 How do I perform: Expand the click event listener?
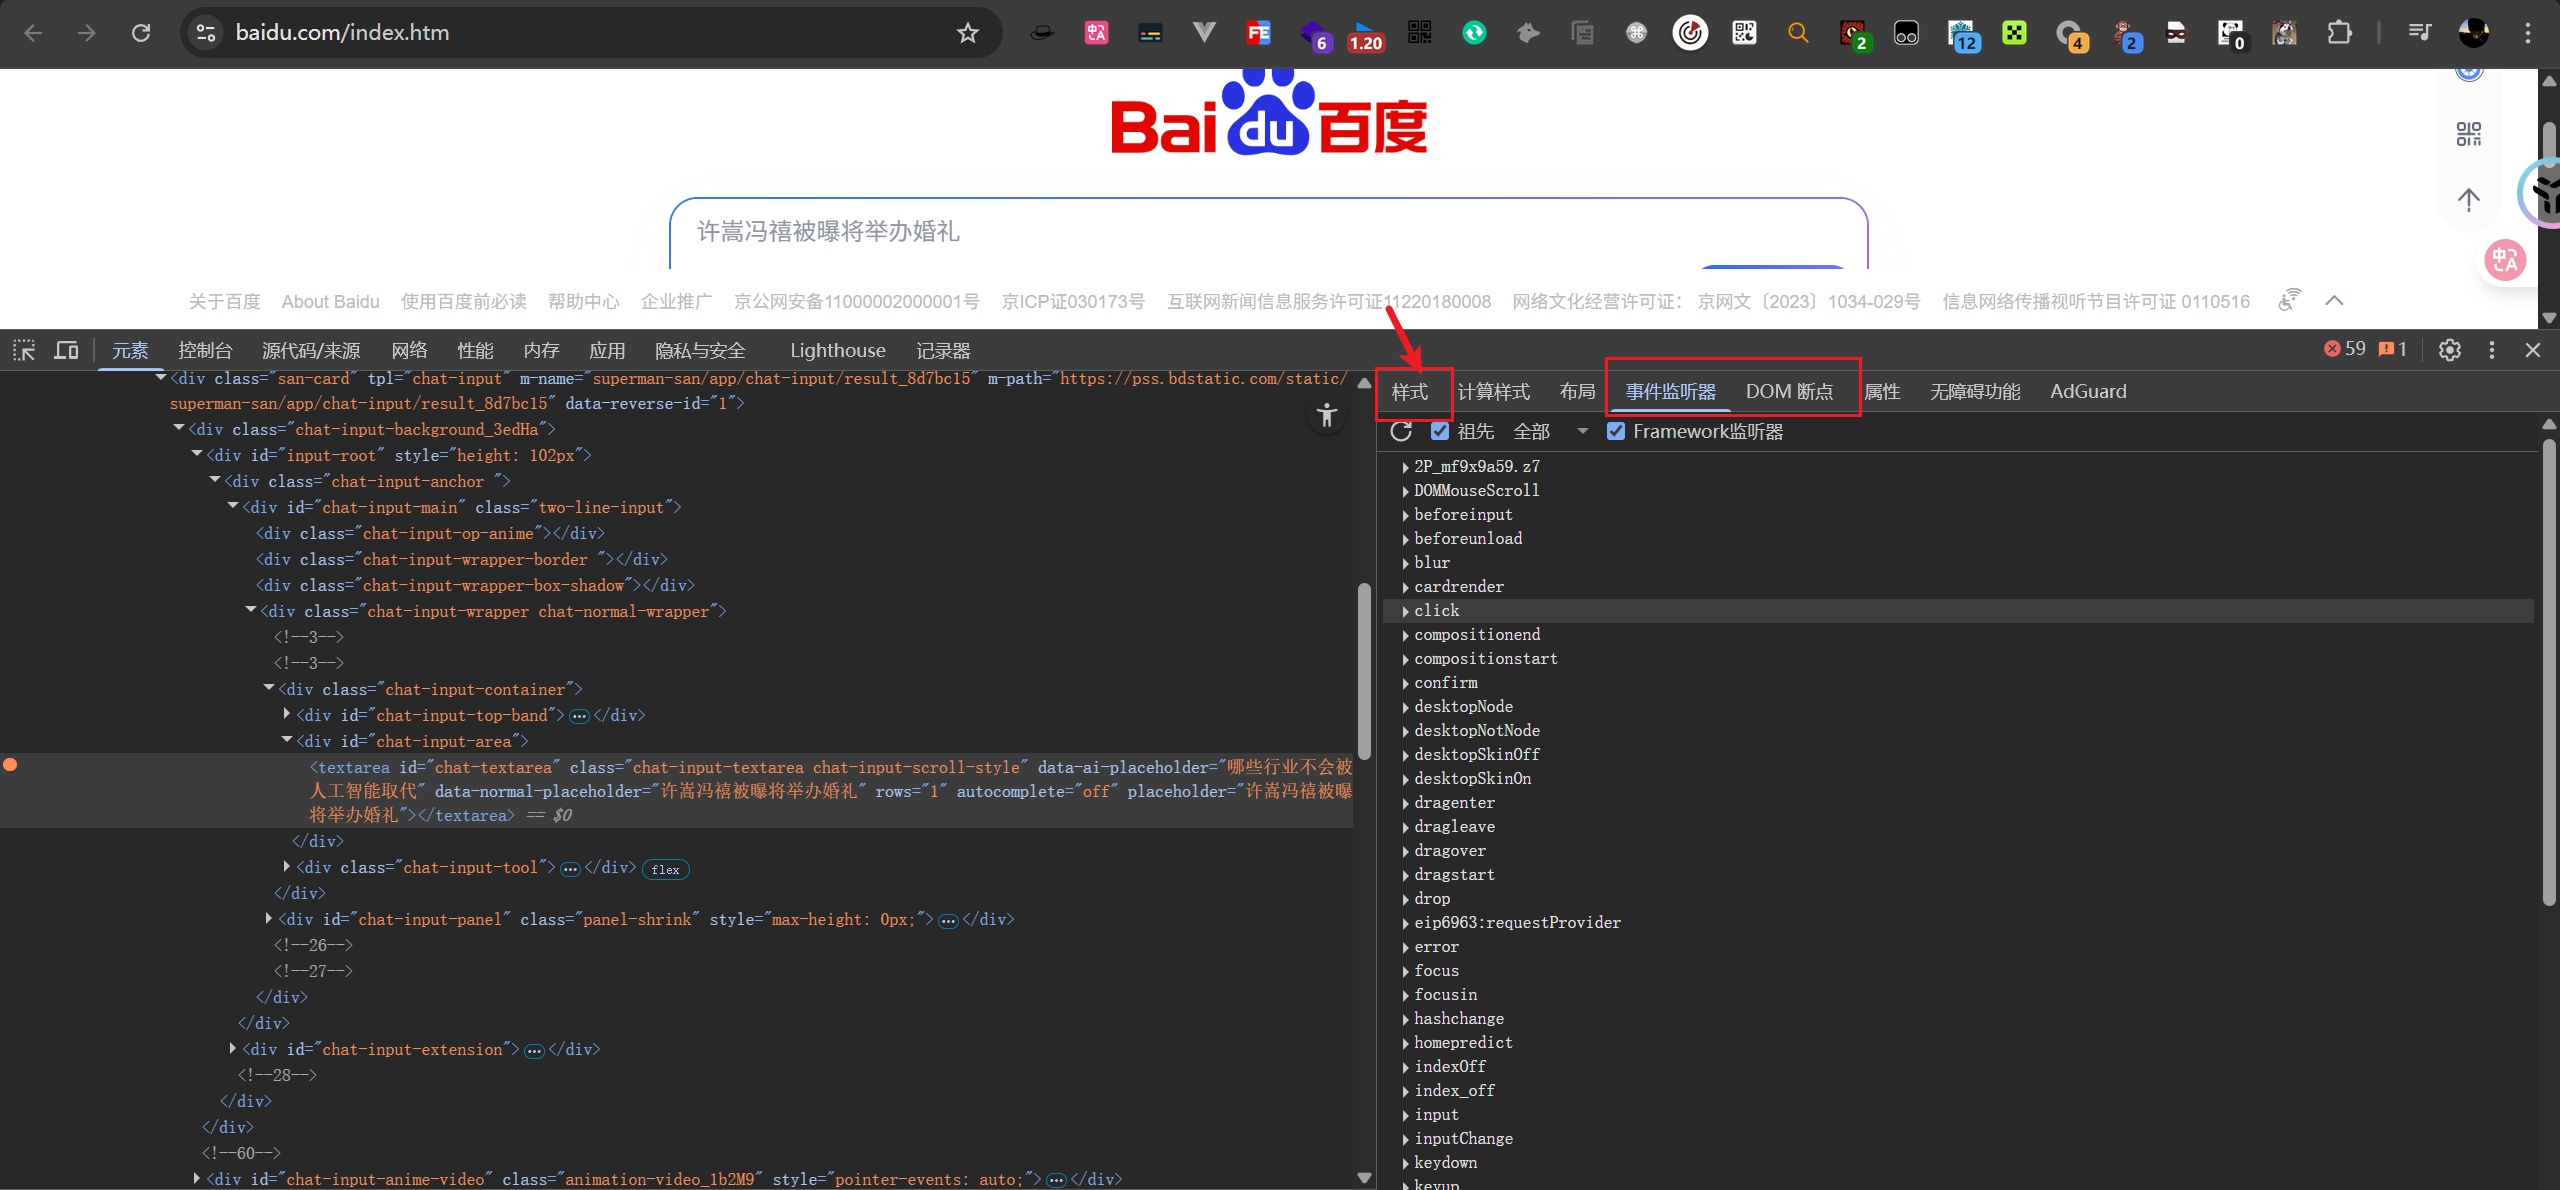[x=1406, y=611]
